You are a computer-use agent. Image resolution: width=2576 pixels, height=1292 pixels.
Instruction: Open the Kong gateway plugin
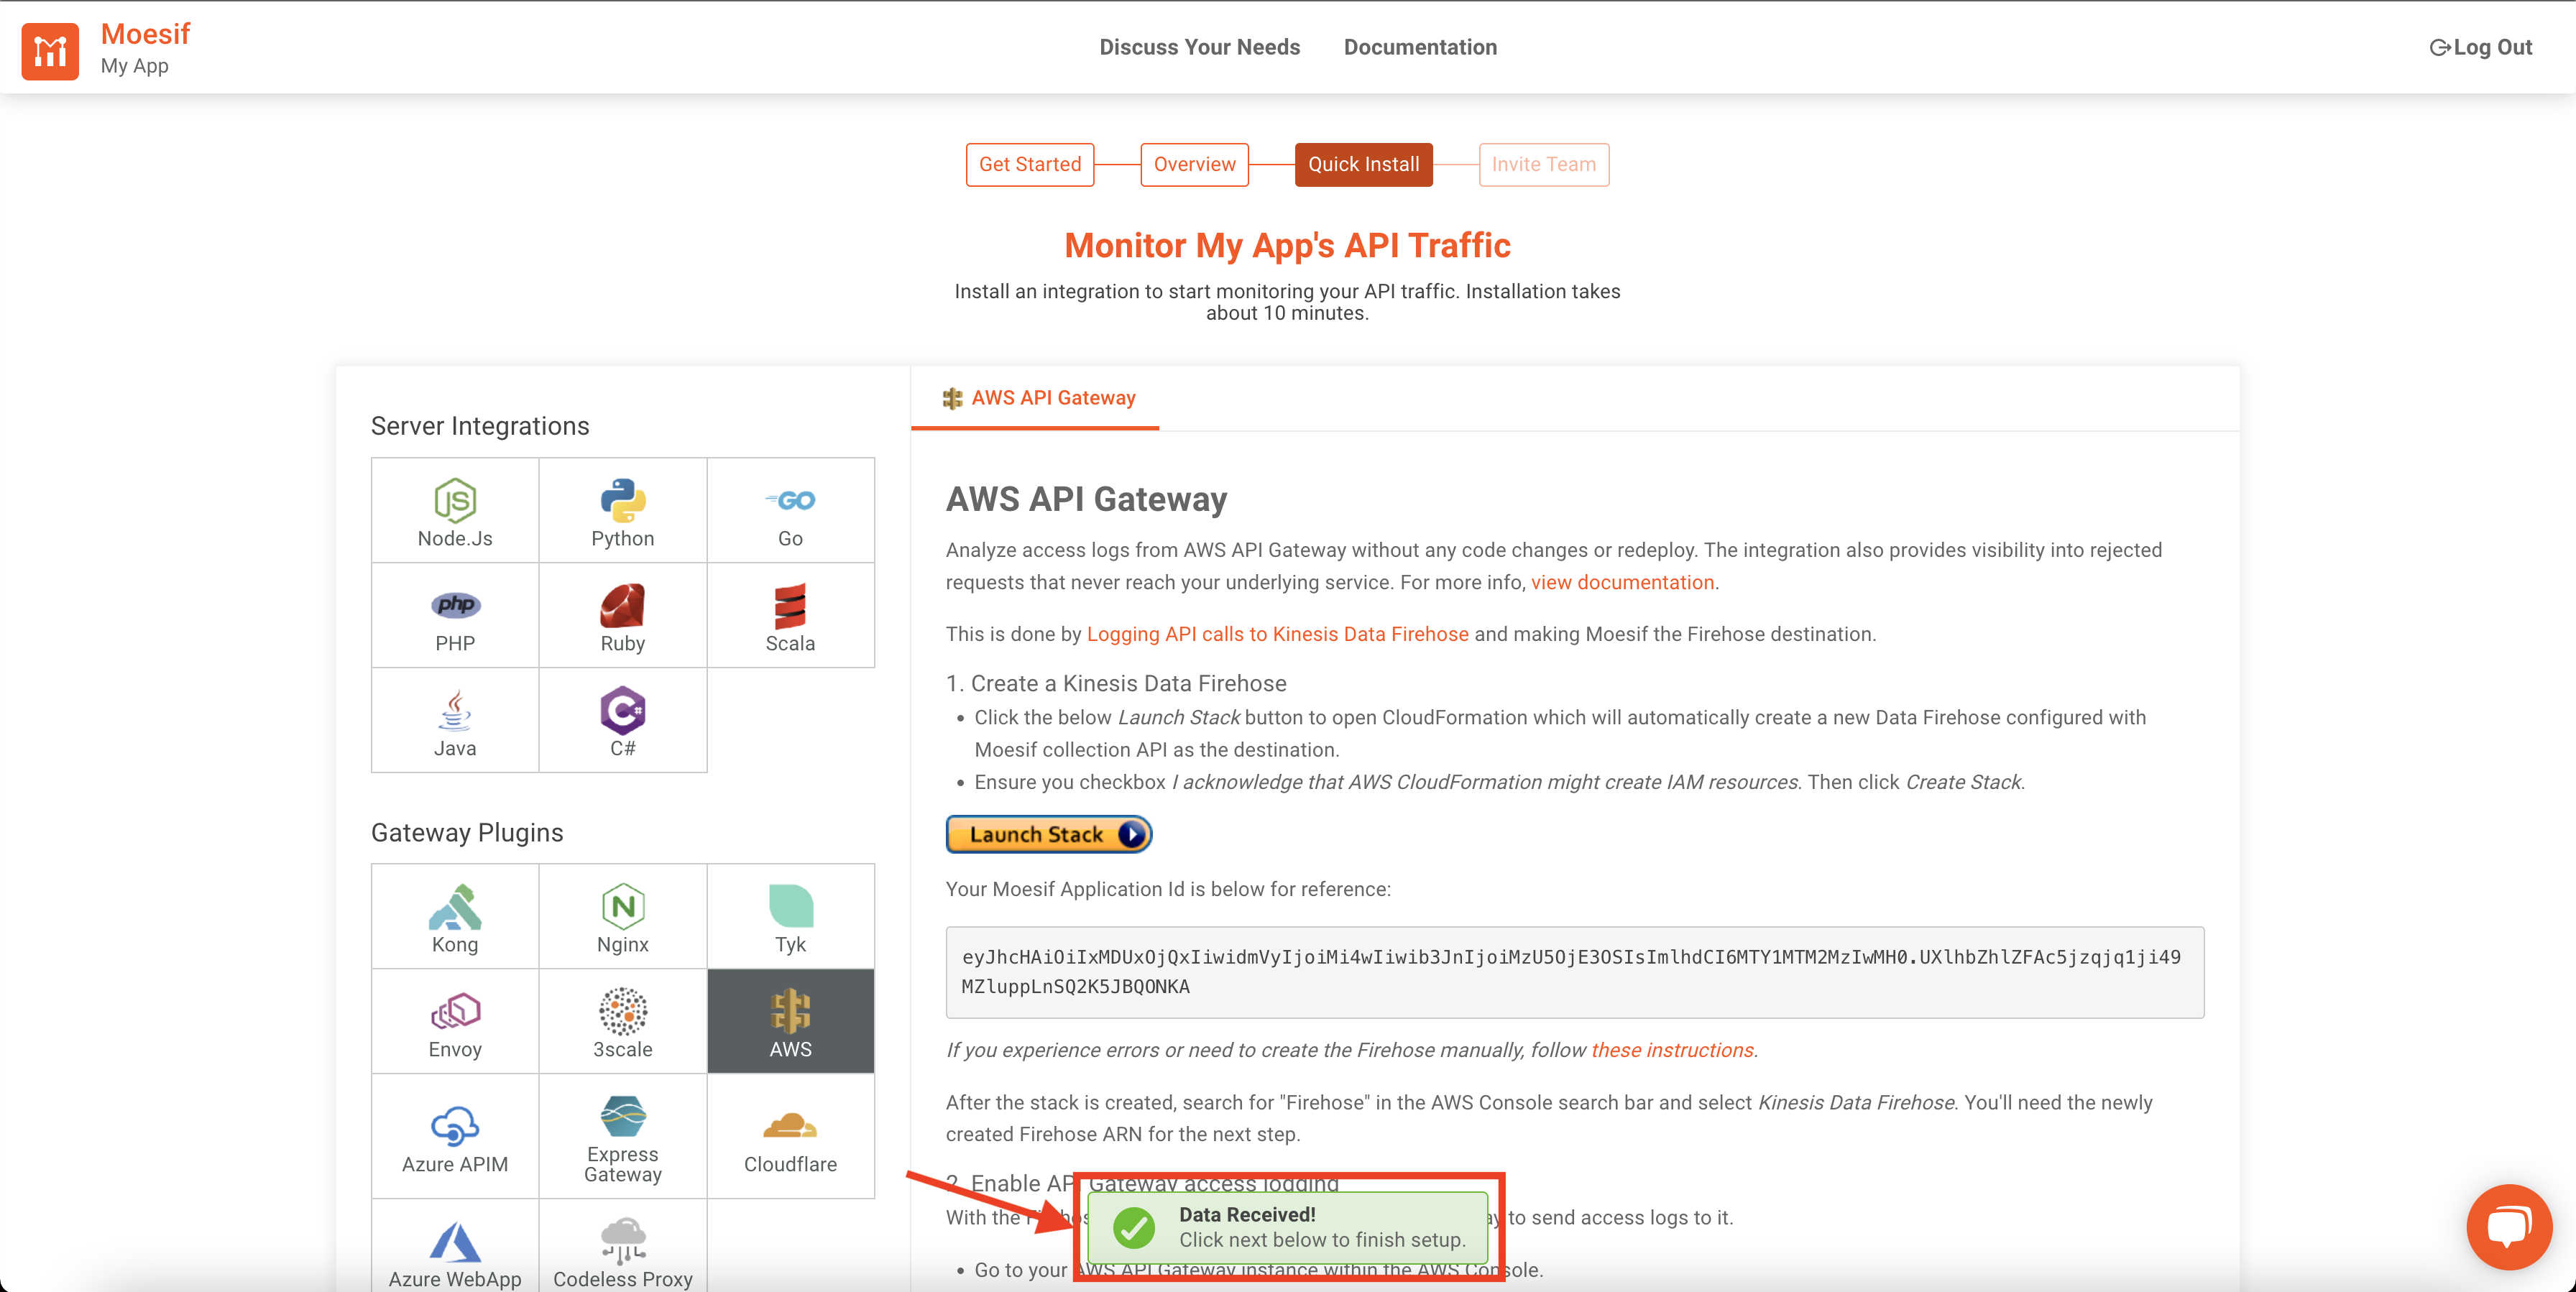pos(454,918)
